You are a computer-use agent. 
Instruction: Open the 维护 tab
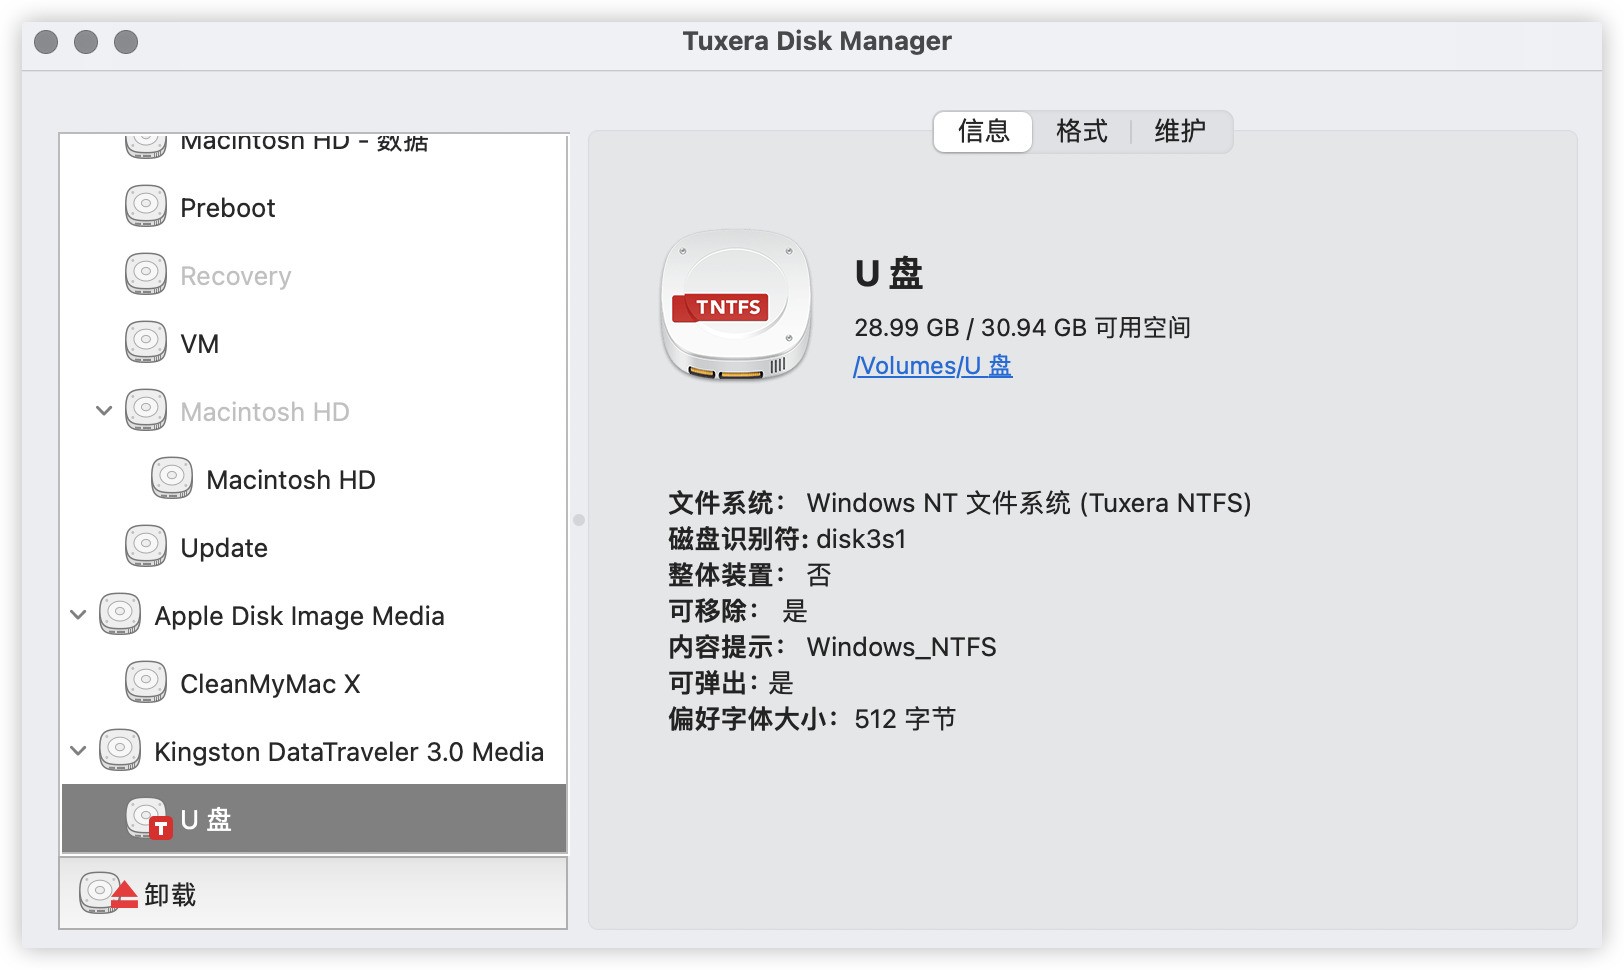pos(1181,131)
